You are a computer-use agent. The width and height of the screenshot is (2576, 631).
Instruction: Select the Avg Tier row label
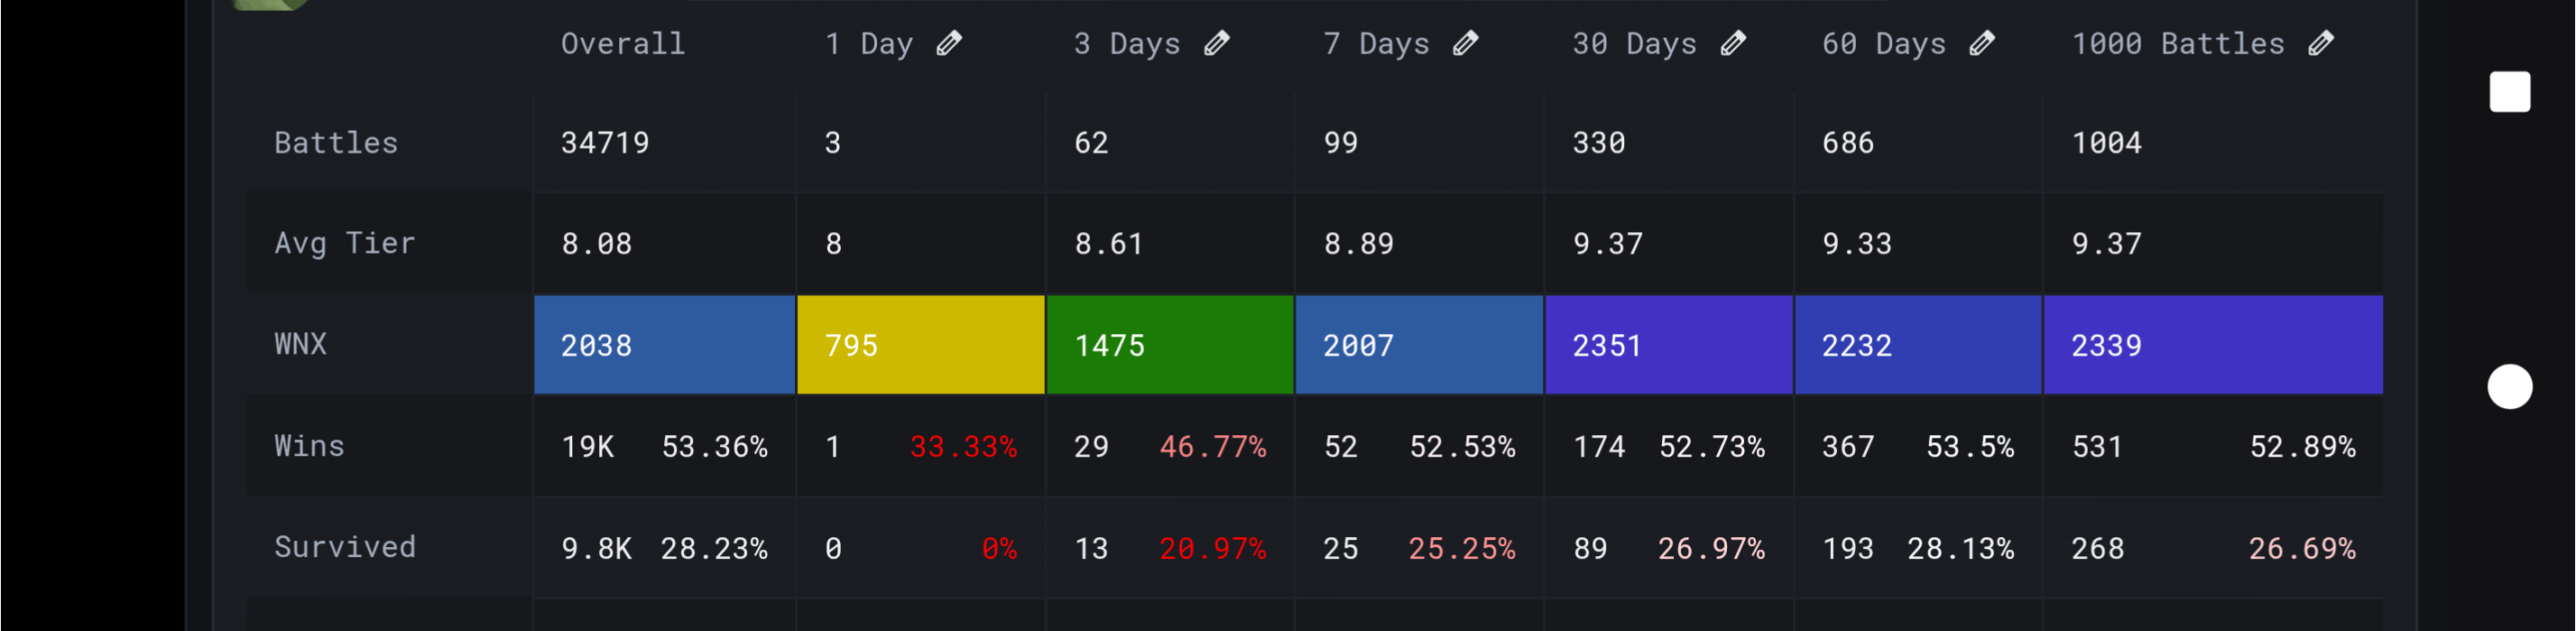(344, 243)
